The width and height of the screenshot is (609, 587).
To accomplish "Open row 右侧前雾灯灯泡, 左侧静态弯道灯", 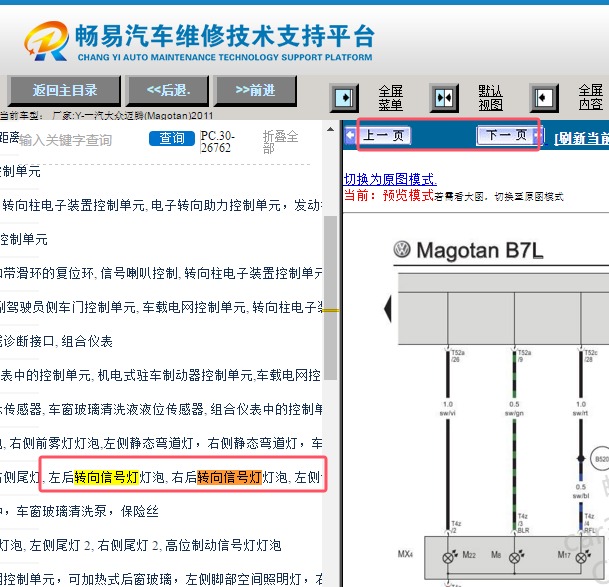I will point(161,443).
